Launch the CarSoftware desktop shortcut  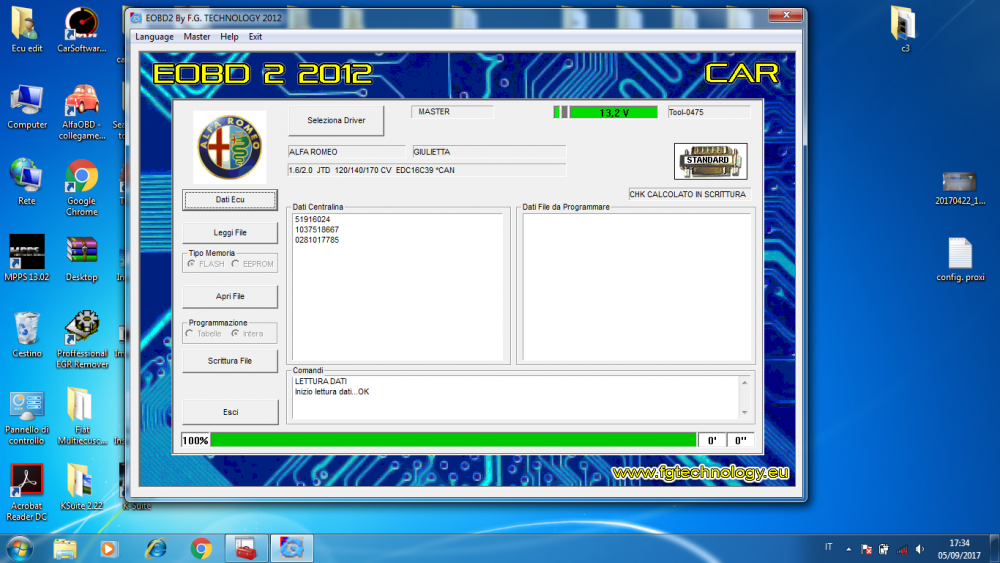82,30
